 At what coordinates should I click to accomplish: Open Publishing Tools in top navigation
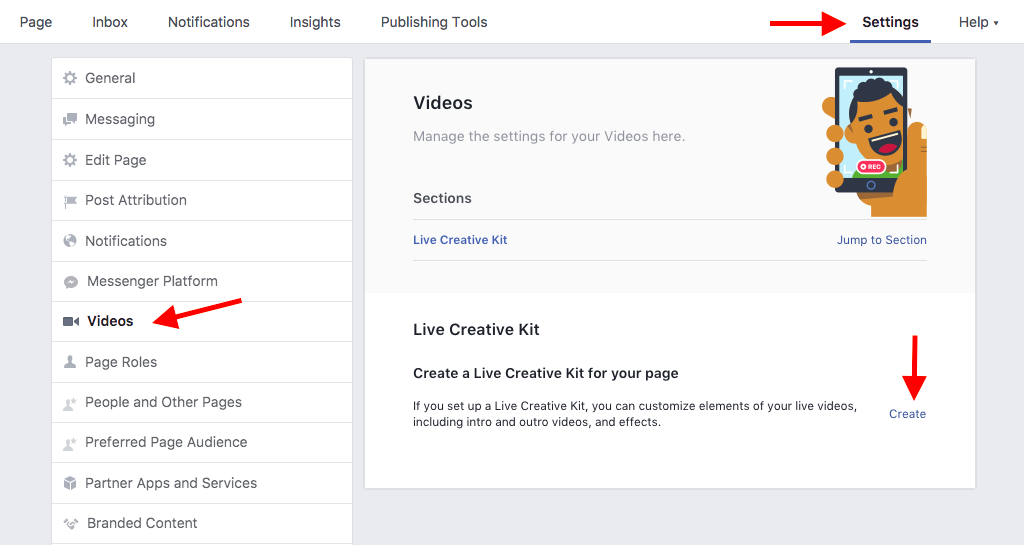[434, 22]
